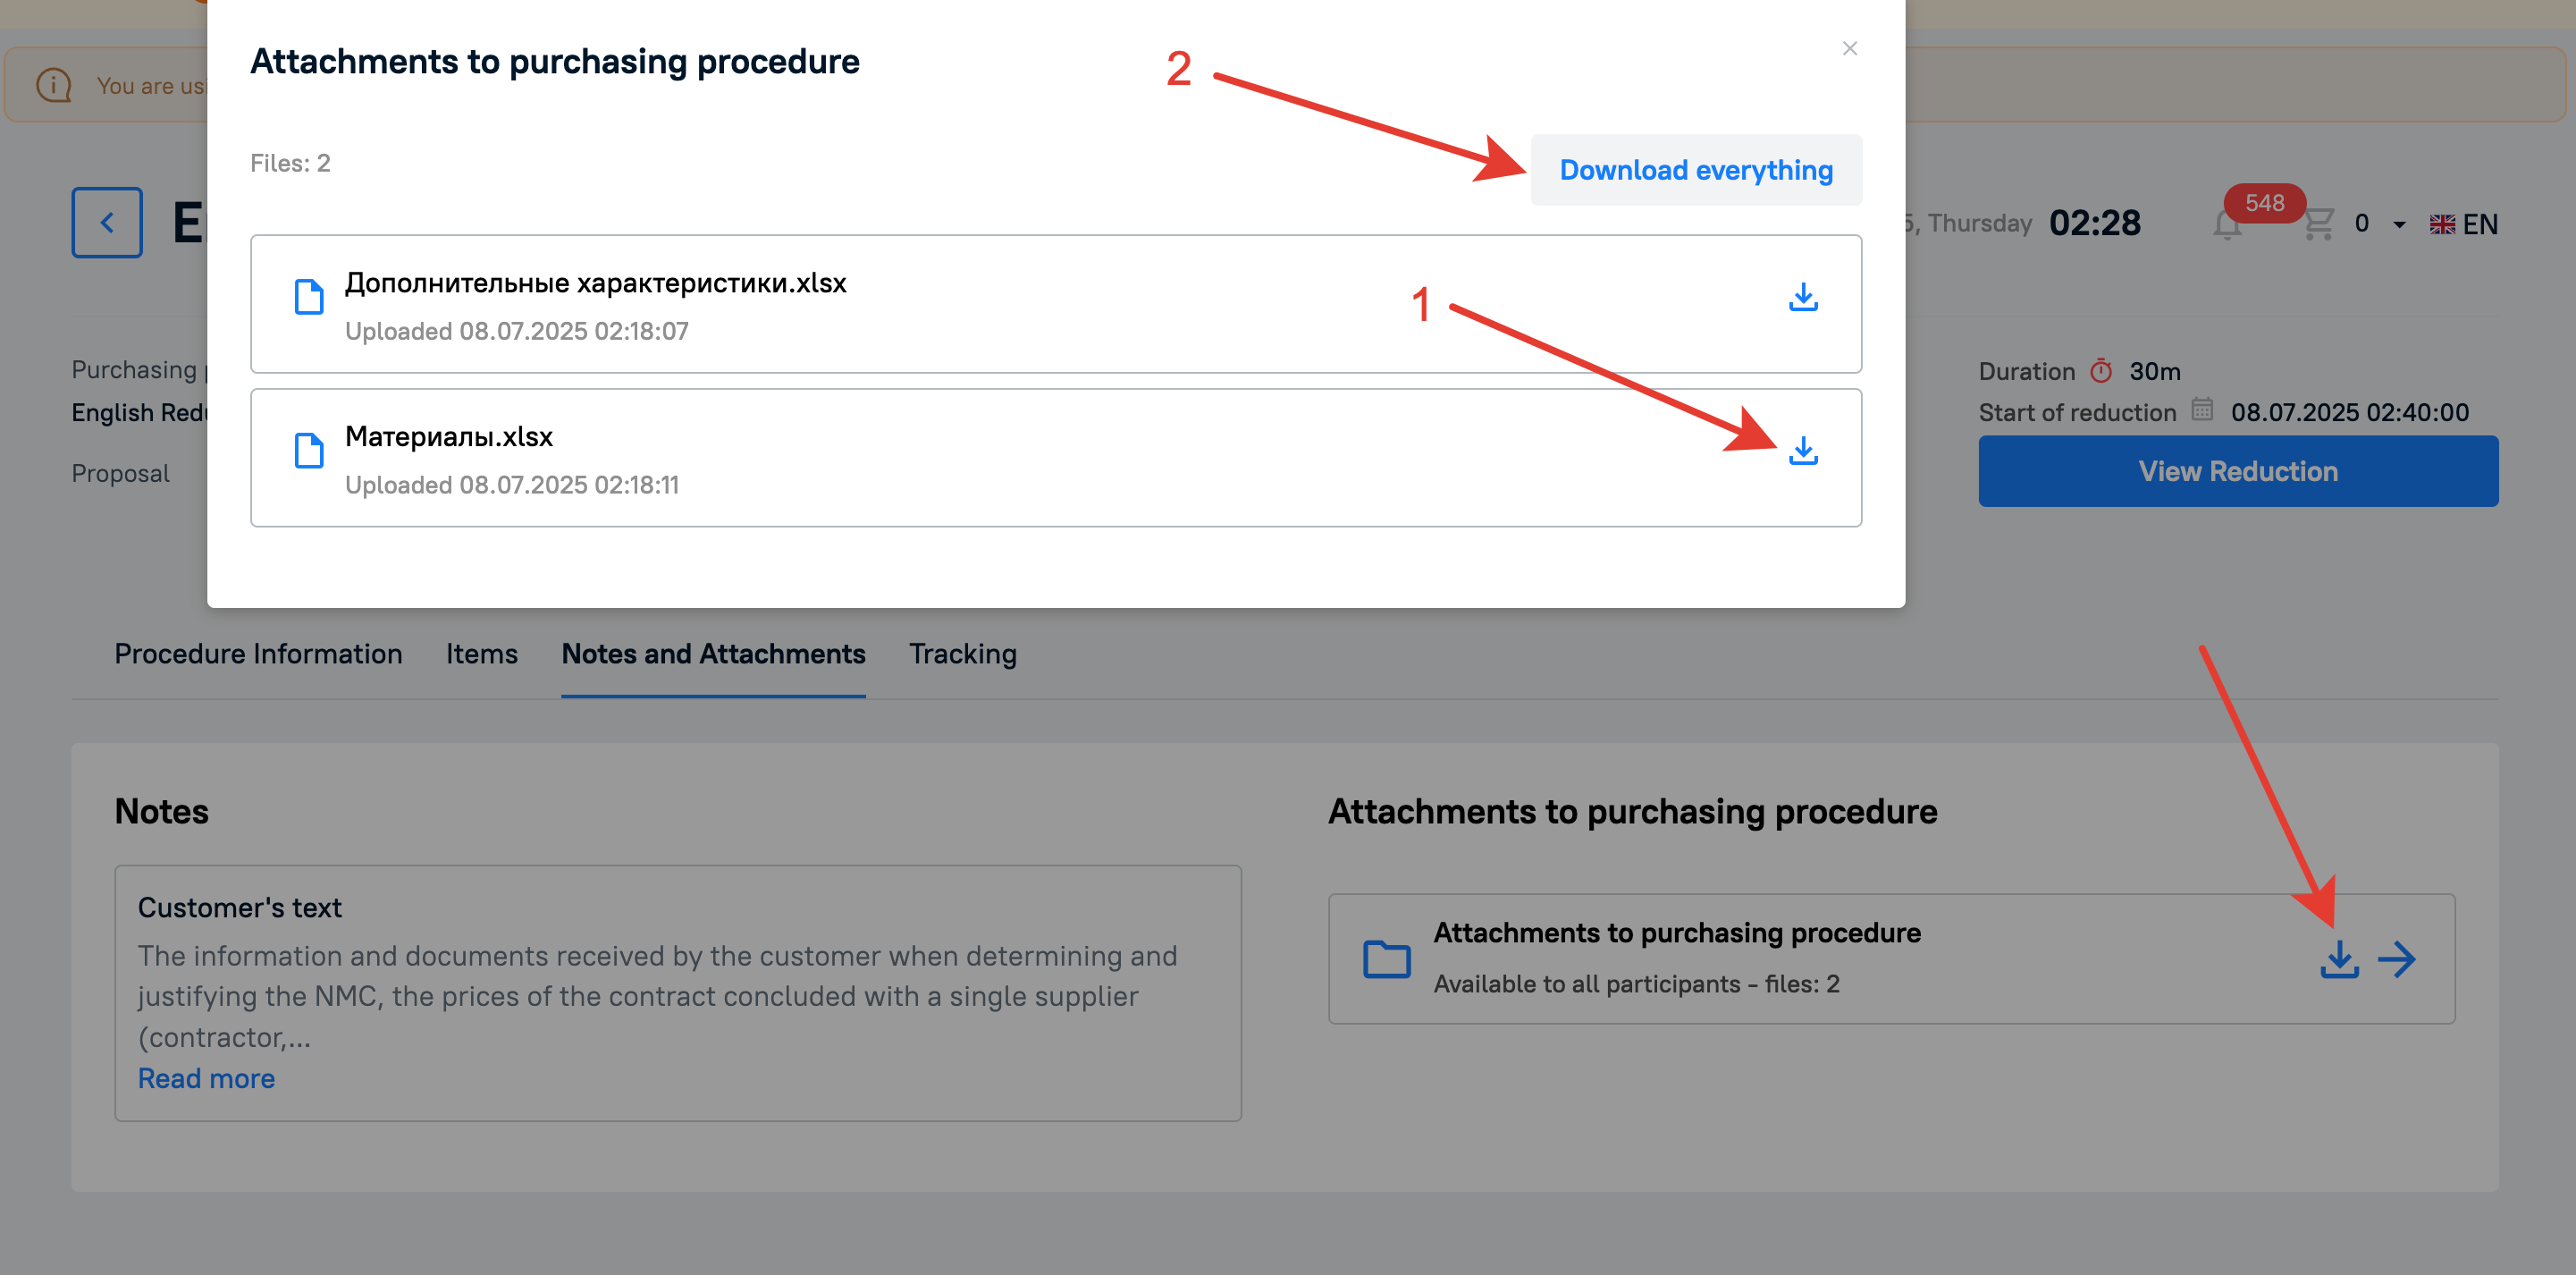
Task: Click the View Reduction button
Action: point(2238,471)
